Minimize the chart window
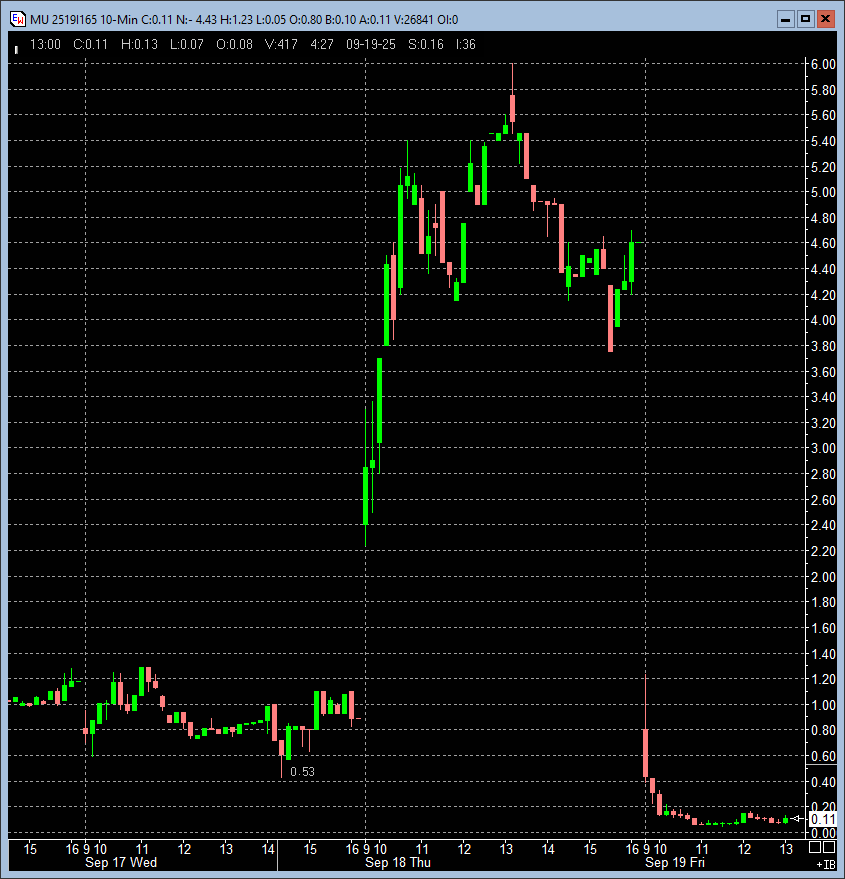Screen dimensions: 845x879 pos(787,19)
